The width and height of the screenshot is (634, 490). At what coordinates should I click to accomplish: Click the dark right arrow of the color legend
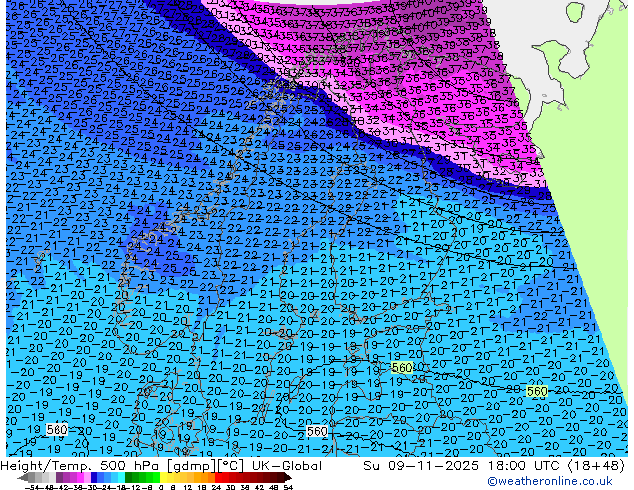288,478
